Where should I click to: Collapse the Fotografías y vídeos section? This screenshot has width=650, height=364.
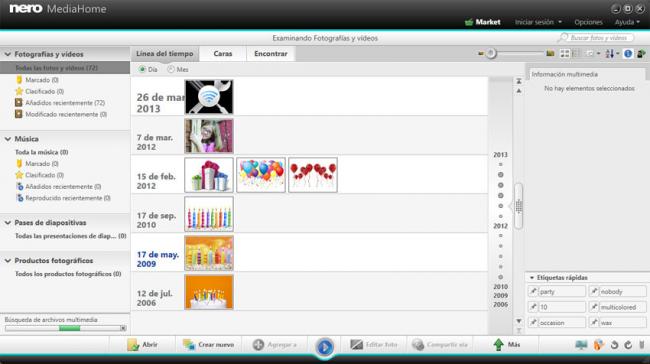pyautogui.click(x=8, y=54)
